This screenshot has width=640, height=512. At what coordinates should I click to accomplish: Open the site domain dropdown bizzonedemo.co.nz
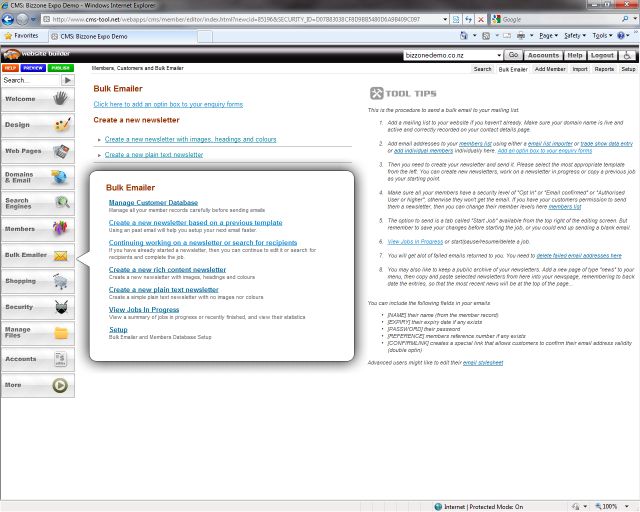coord(452,56)
